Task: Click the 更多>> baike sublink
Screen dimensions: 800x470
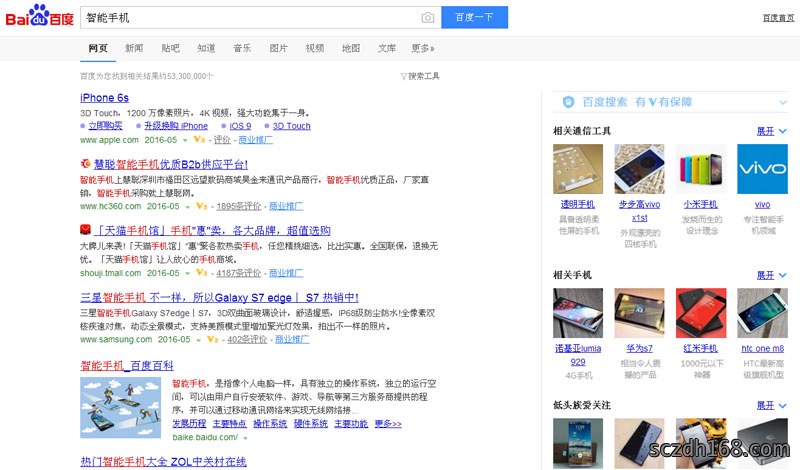Action: pos(388,424)
